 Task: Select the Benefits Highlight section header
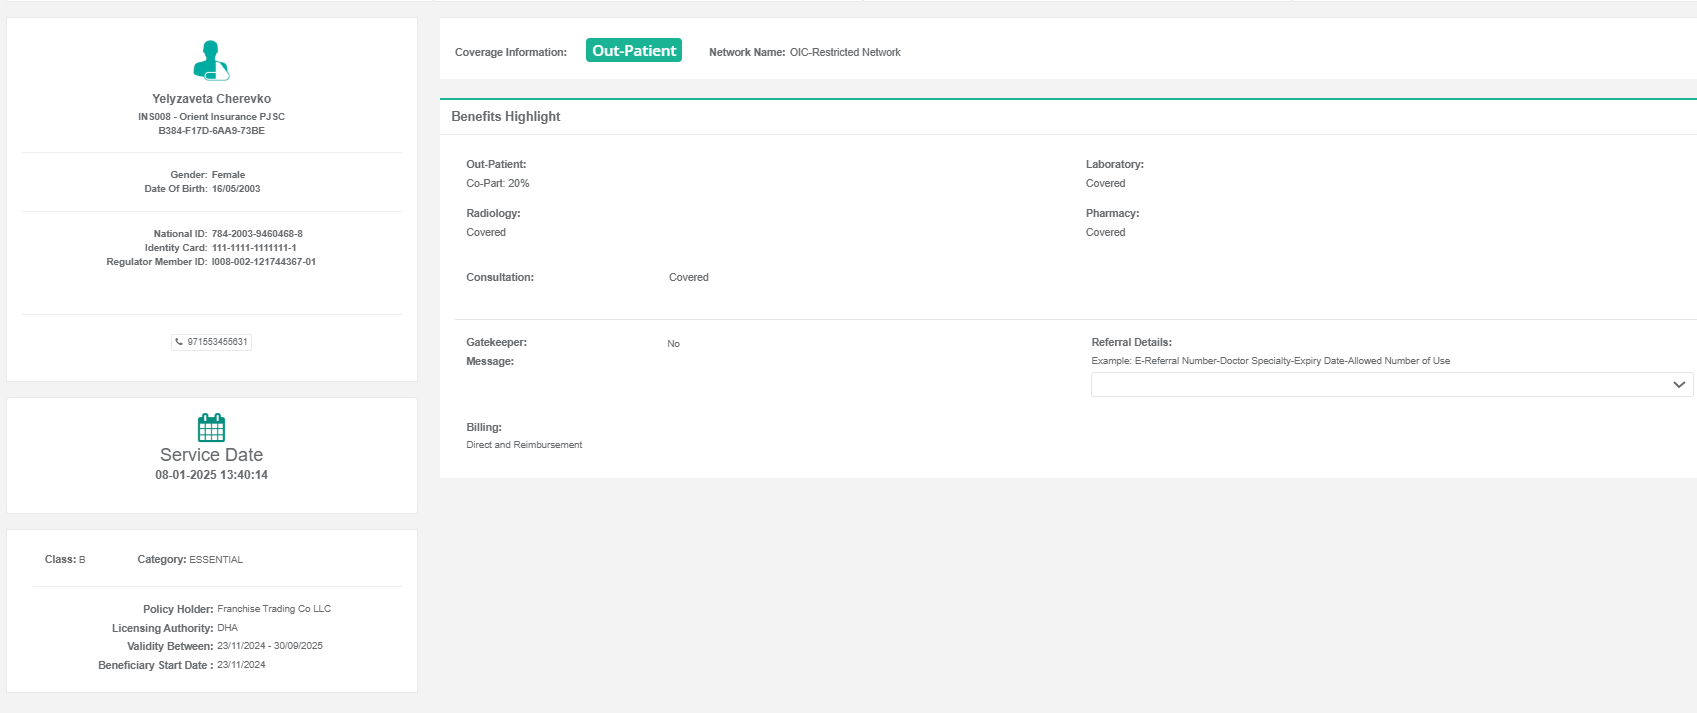(505, 117)
